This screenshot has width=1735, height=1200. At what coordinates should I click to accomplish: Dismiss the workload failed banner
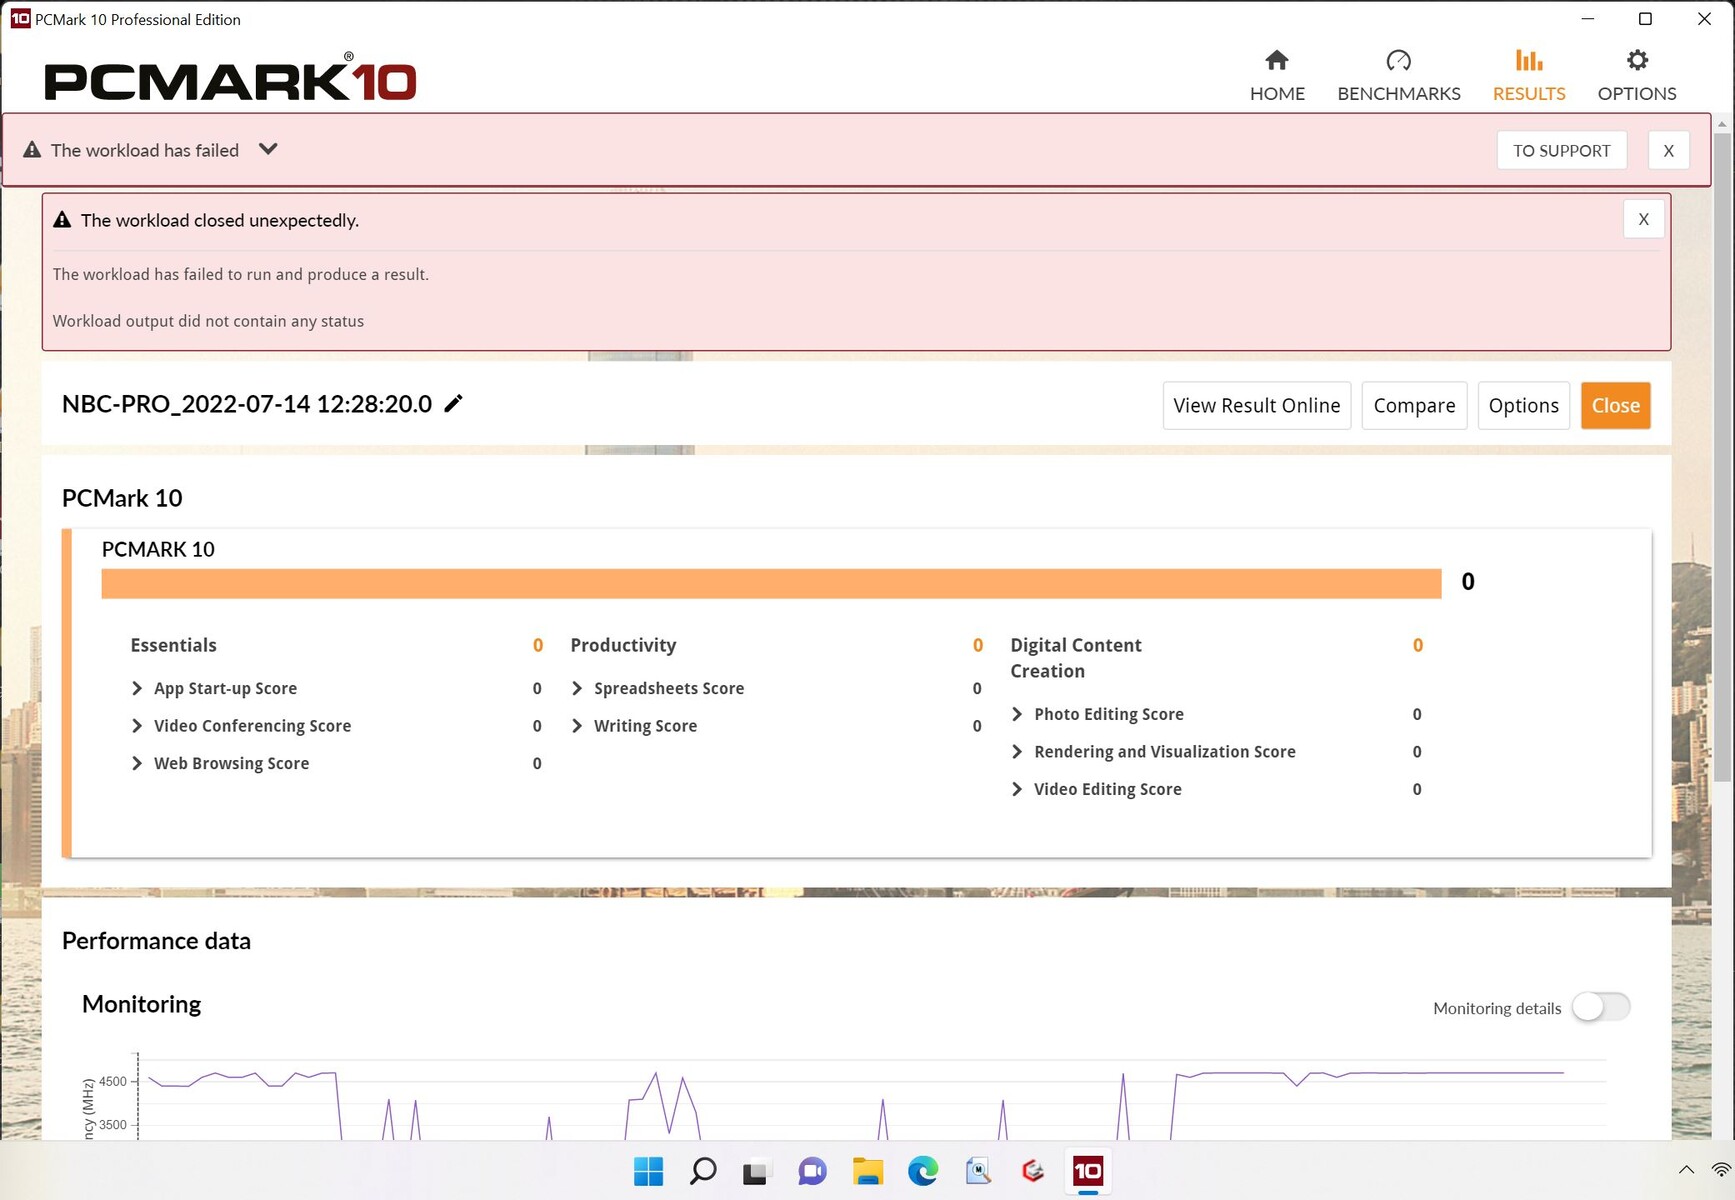1668,150
